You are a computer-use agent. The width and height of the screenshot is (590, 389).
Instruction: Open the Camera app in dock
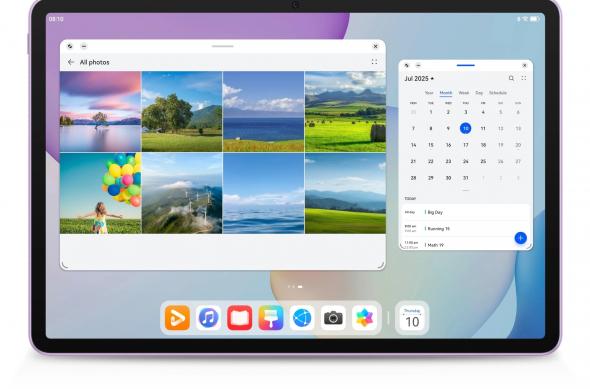333,318
